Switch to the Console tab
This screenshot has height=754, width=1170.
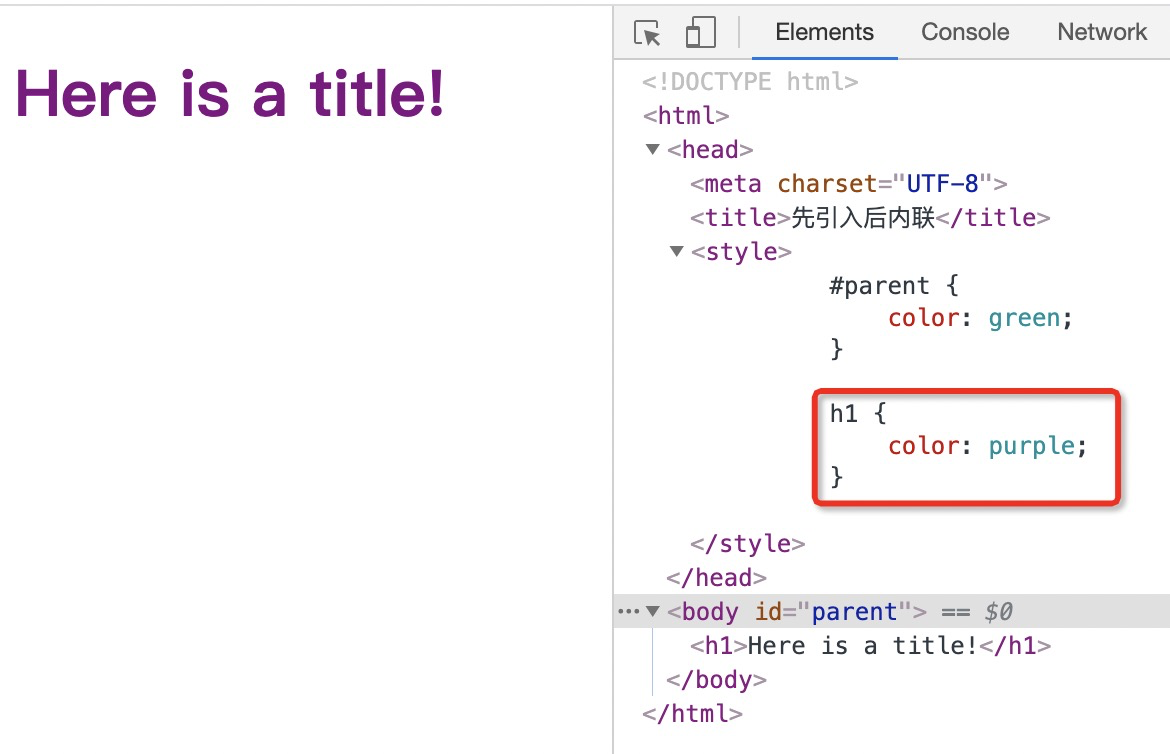tap(965, 32)
